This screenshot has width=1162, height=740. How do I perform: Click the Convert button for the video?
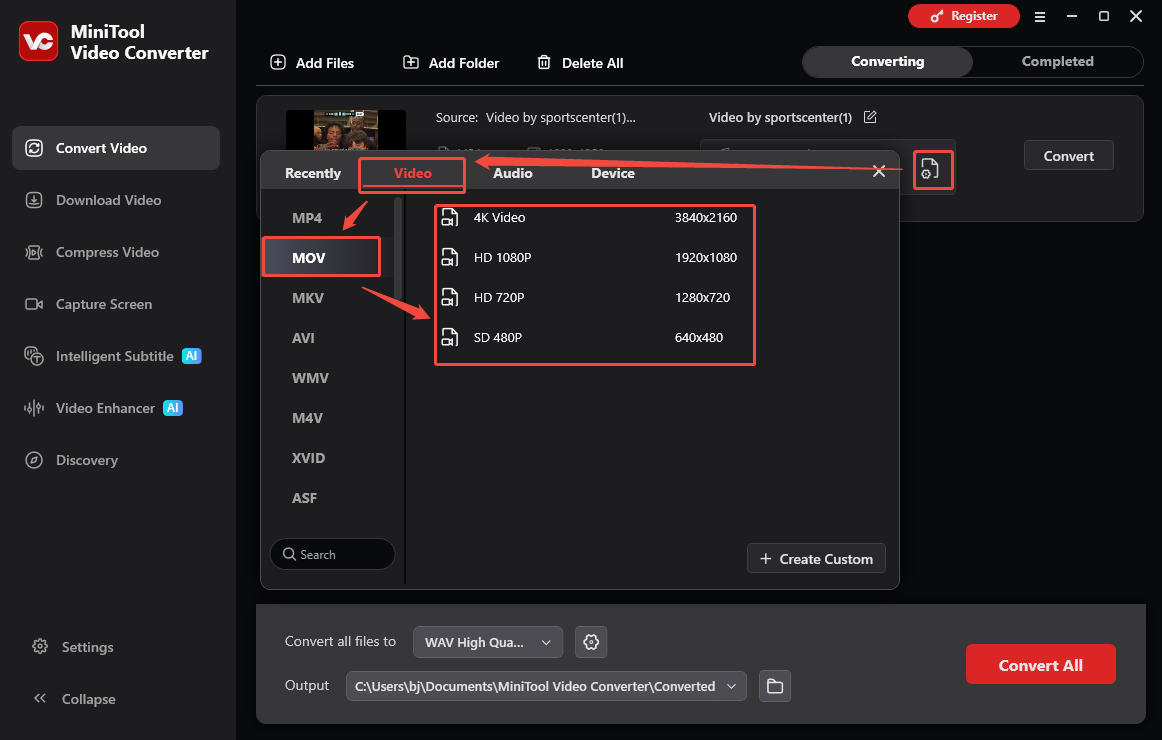(1069, 156)
